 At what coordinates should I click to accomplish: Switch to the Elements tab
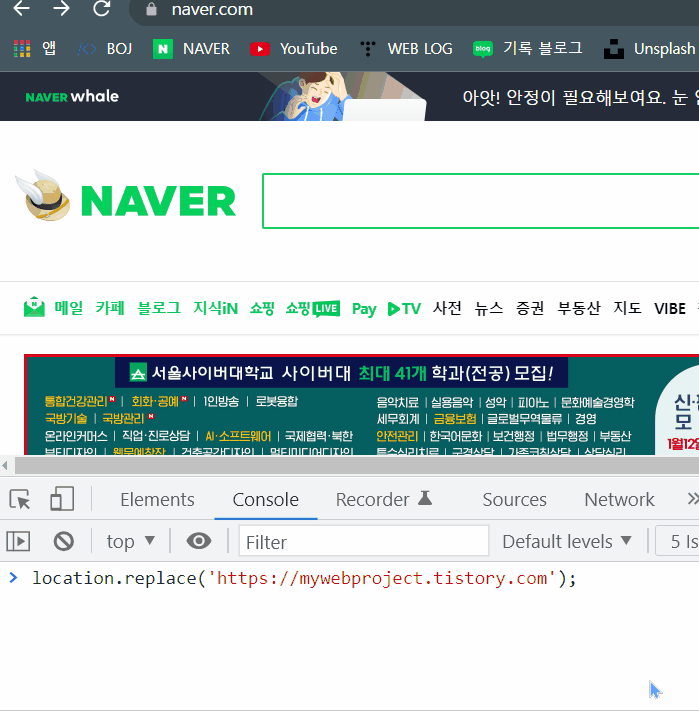pyautogui.click(x=157, y=500)
